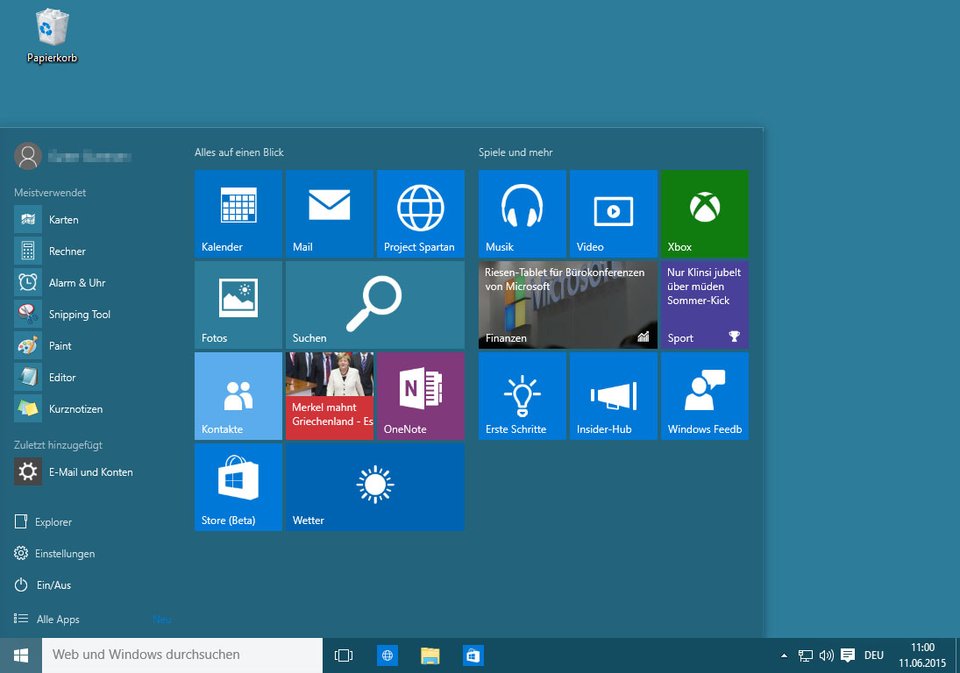
Task: Open the Merkel news live tile
Action: click(329, 396)
